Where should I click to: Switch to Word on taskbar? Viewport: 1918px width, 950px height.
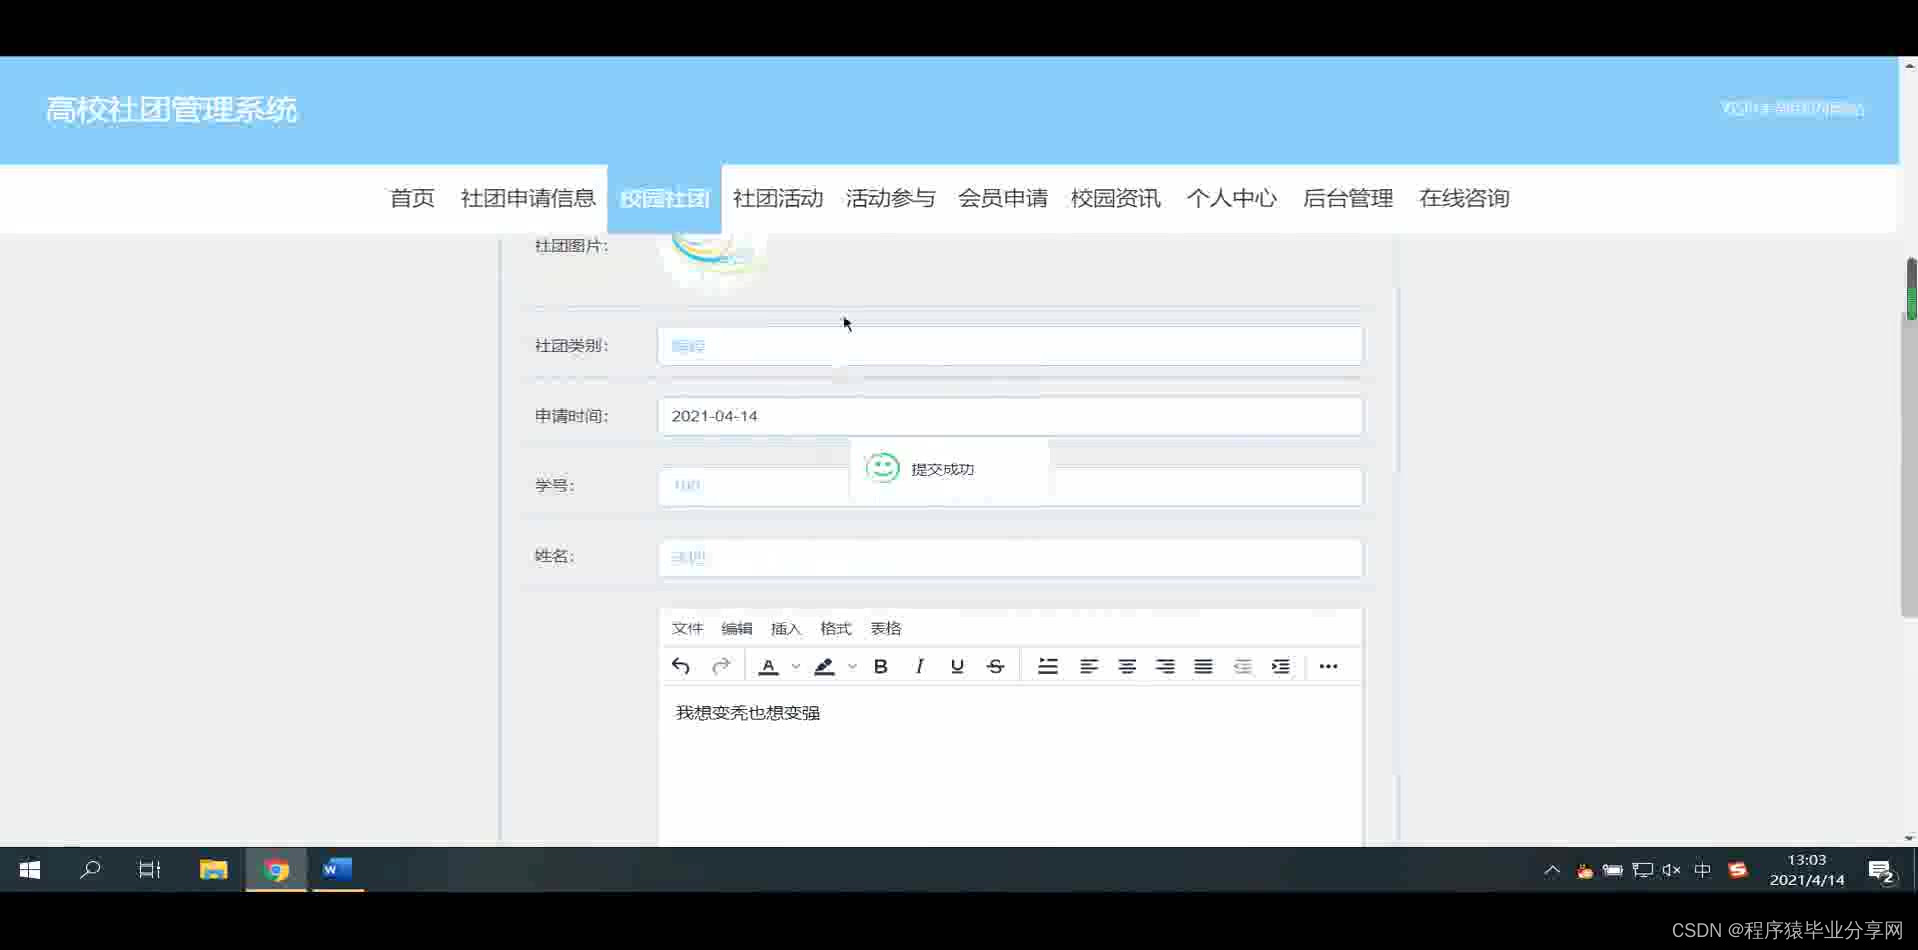pyautogui.click(x=337, y=870)
